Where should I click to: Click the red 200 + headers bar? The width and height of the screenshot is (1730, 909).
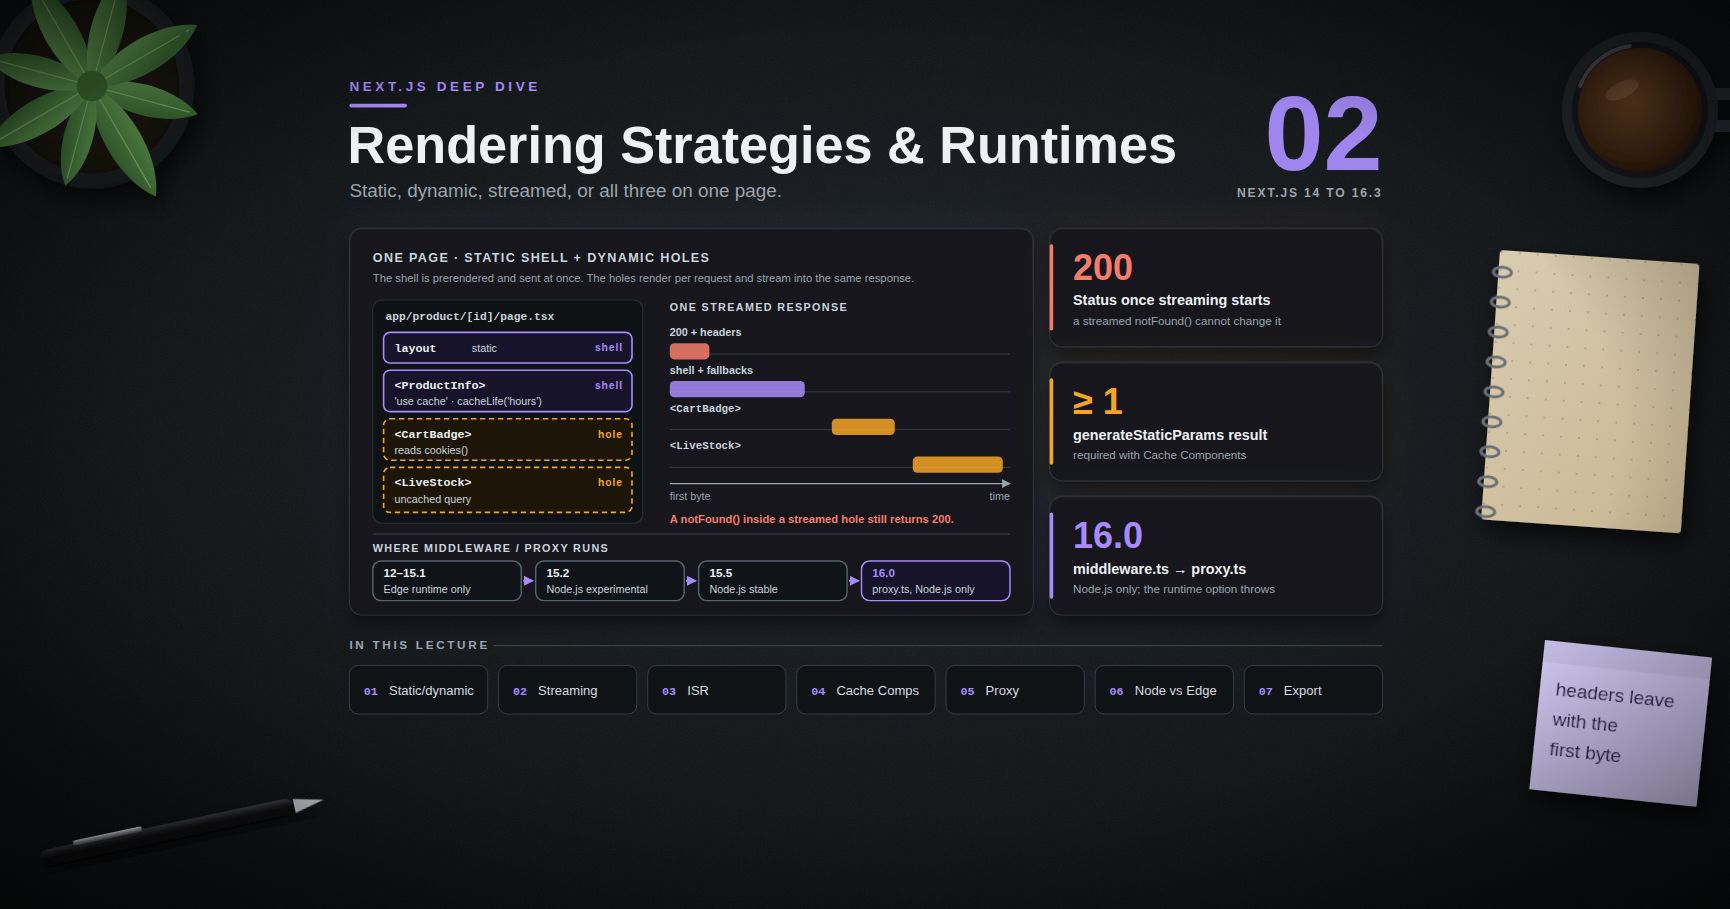[689, 351]
